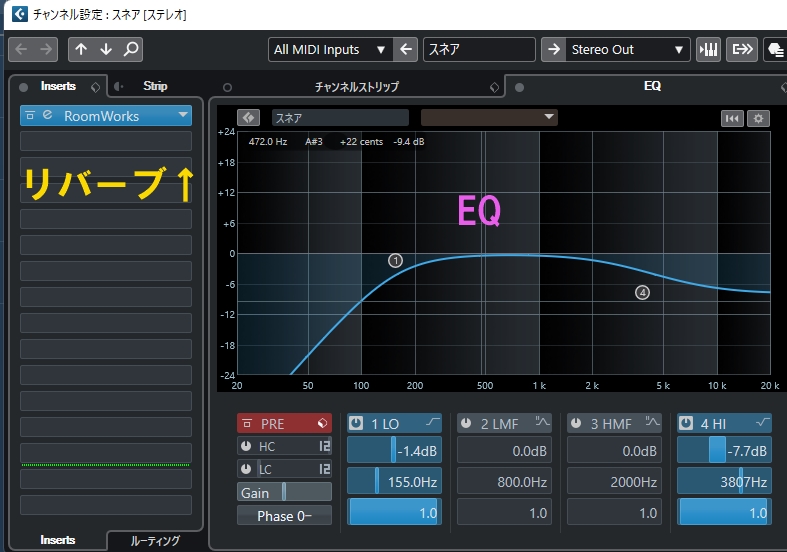Click the 3 HMF filter type icon
This screenshot has height=552, width=787.
click(652, 422)
